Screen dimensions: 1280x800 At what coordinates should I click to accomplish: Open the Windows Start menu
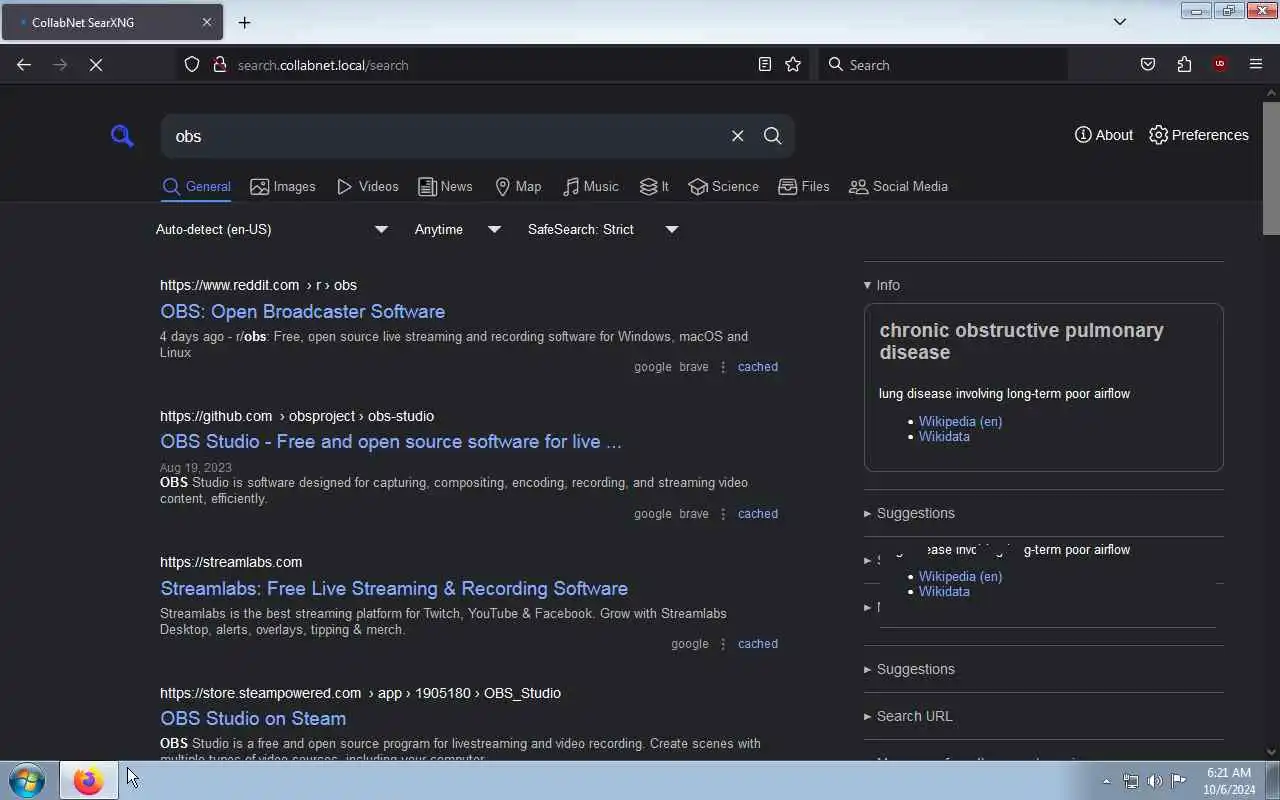27,780
